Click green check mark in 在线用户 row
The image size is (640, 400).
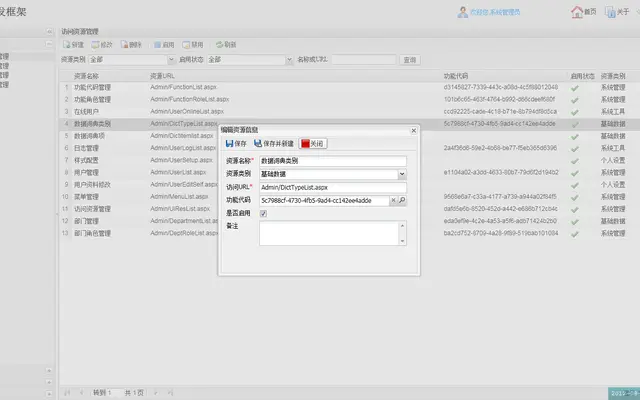click(575, 112)
